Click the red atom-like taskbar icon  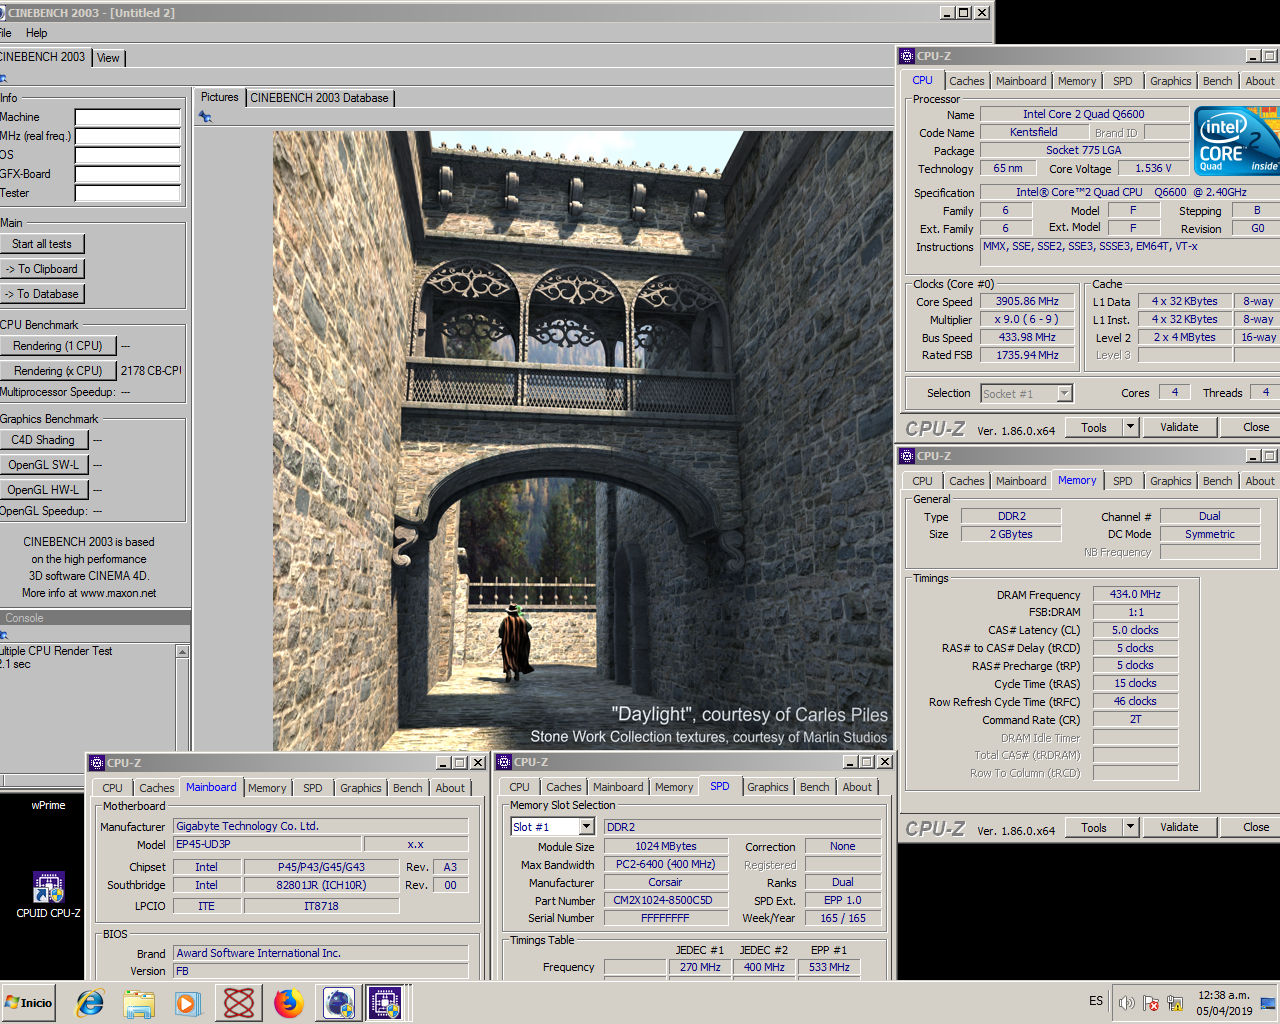[239, 1003]
